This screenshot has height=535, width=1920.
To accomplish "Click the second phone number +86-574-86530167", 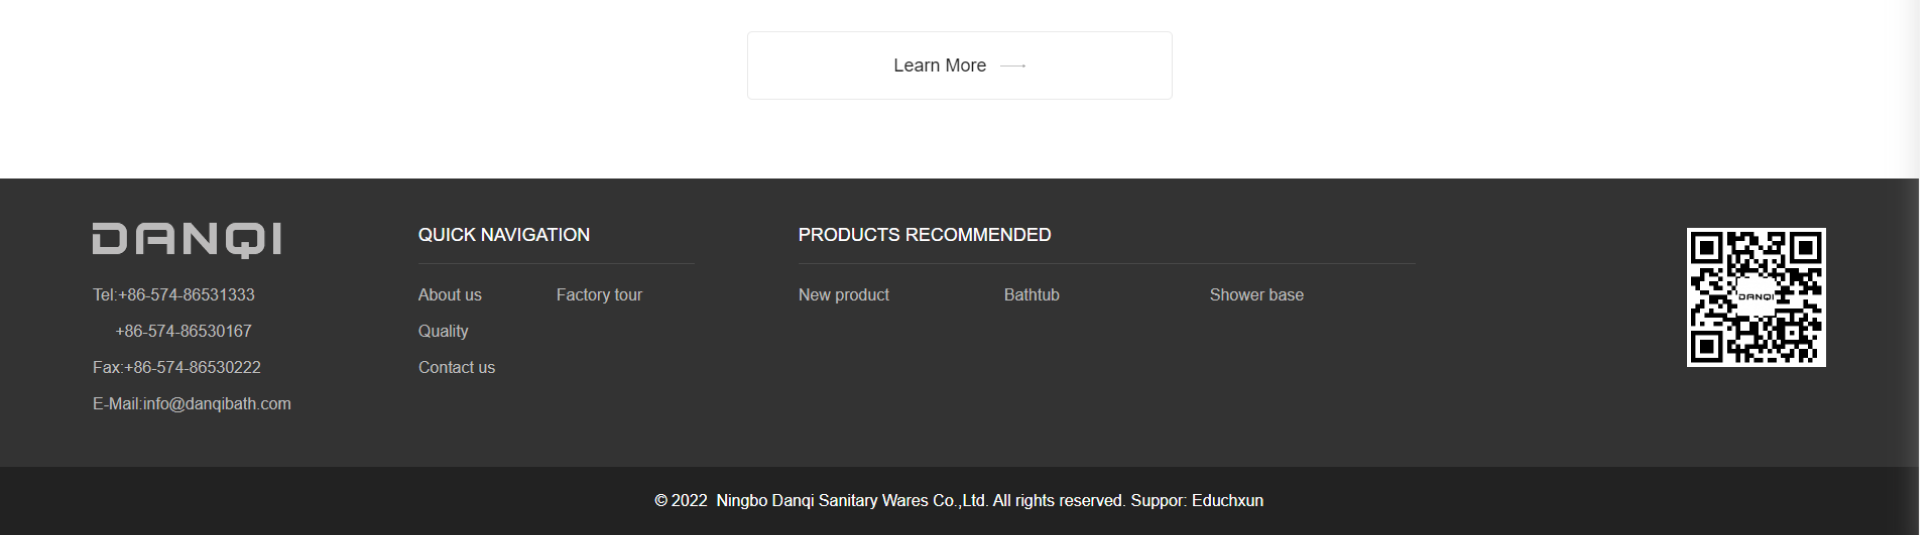I will tap(183, 331).
